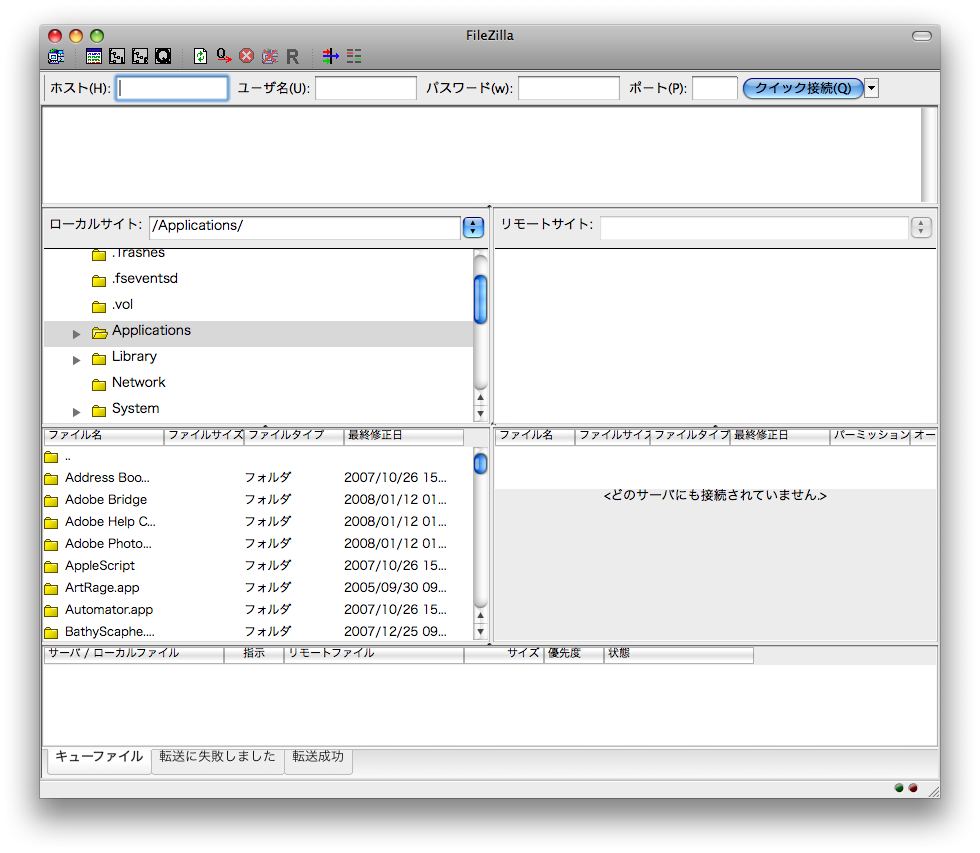This screenshot has width=980, height=853.
Task: Open the リモートサイト (remote site) path dropdown
Action: click(x=921, y=227)
